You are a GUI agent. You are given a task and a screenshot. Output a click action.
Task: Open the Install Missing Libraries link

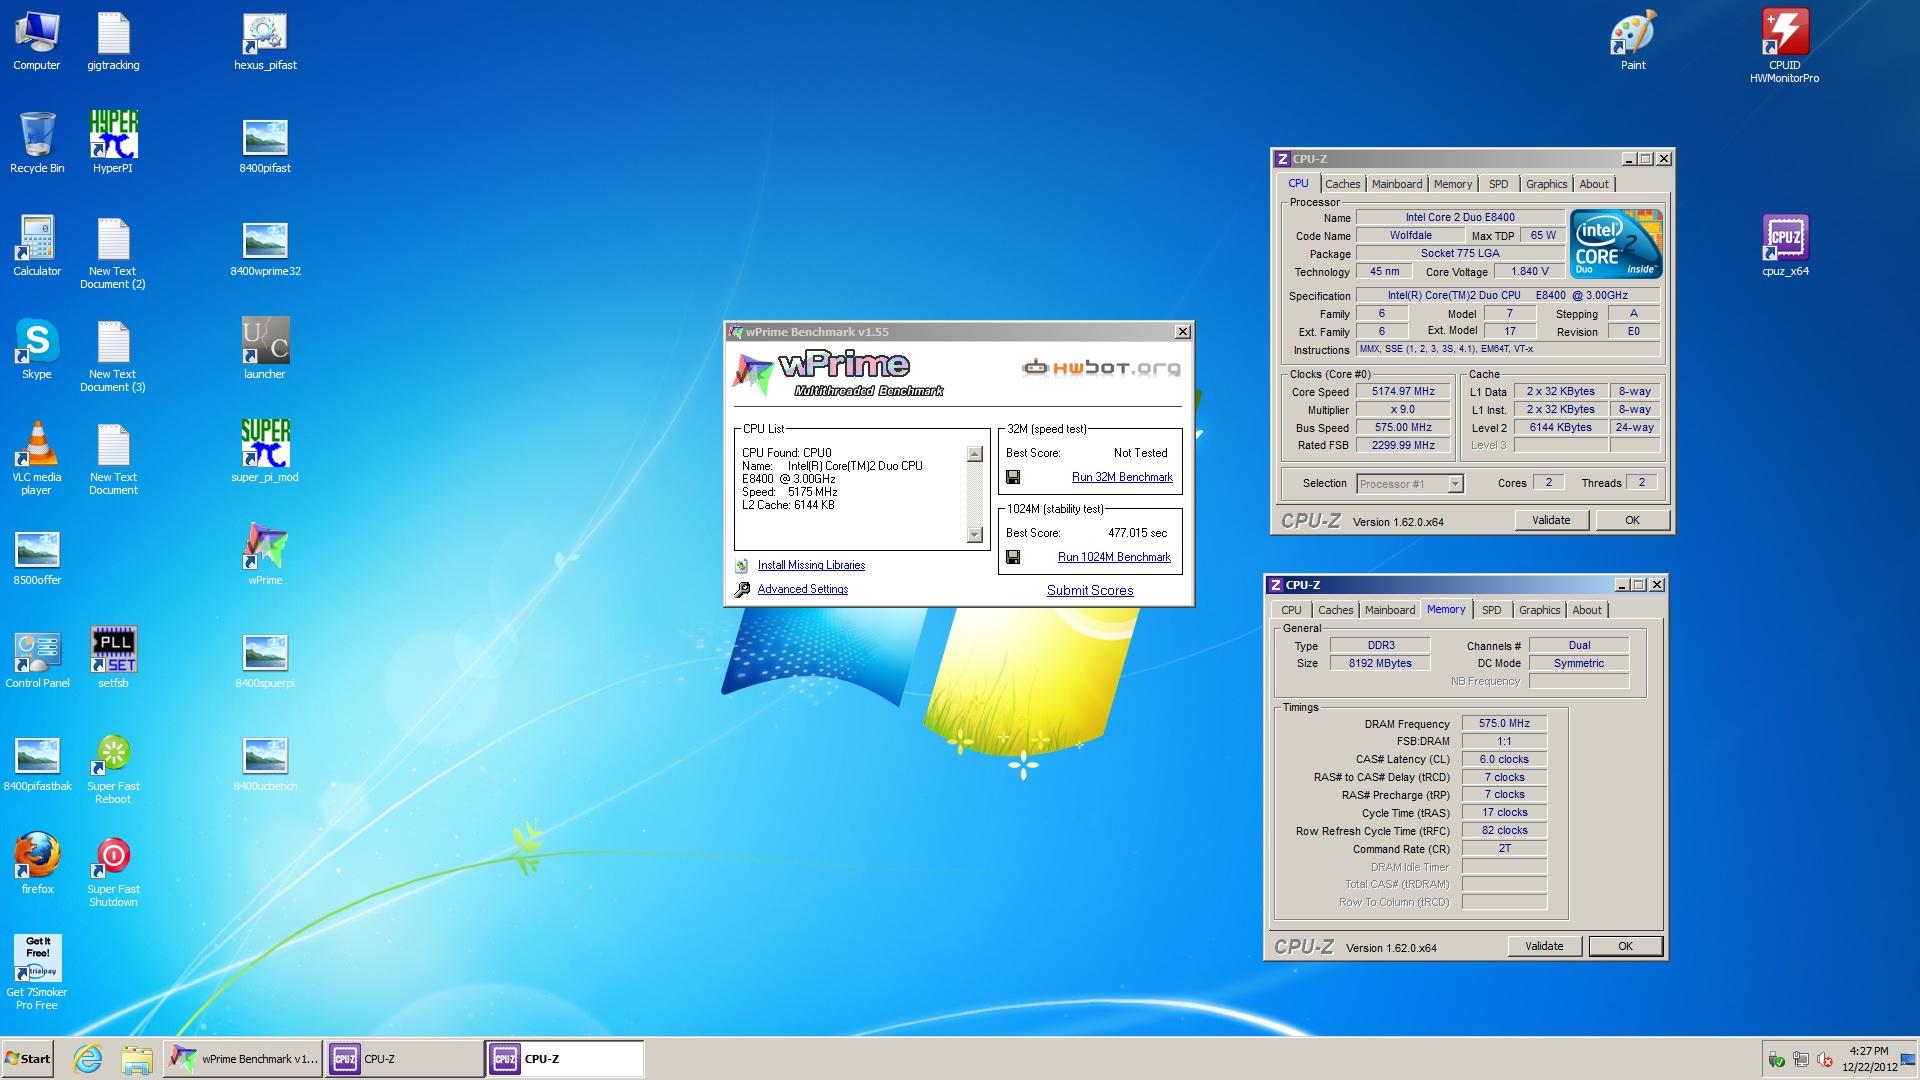point(811,565)
